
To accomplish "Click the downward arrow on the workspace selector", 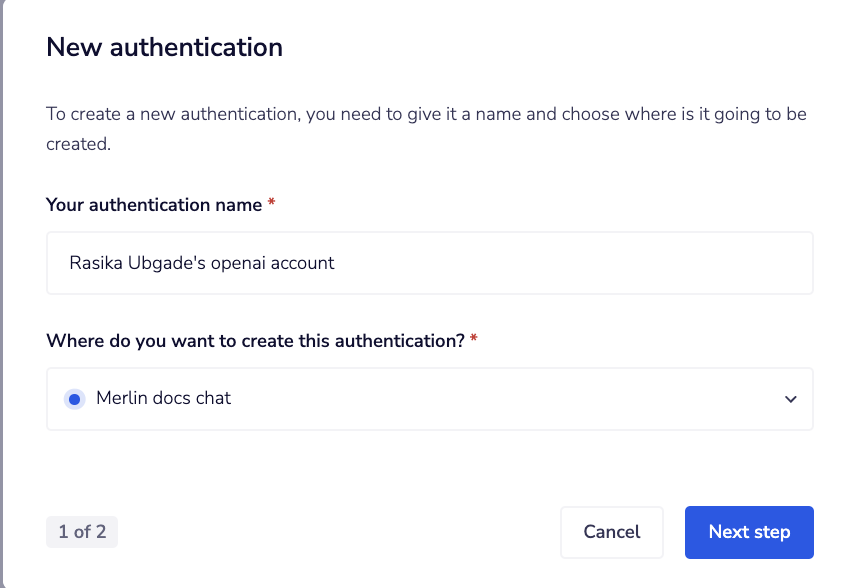I will 790,398.
